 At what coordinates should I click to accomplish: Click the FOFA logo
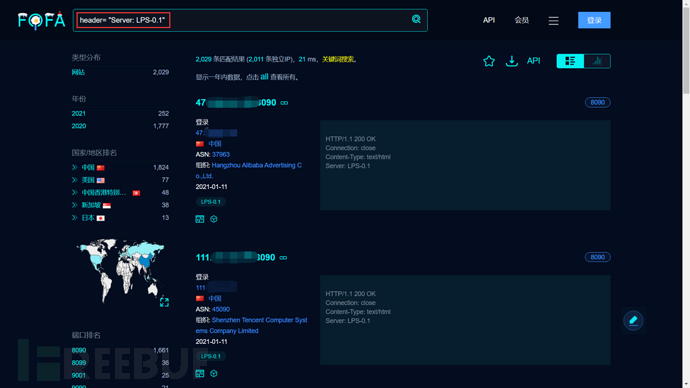point(42,20)
